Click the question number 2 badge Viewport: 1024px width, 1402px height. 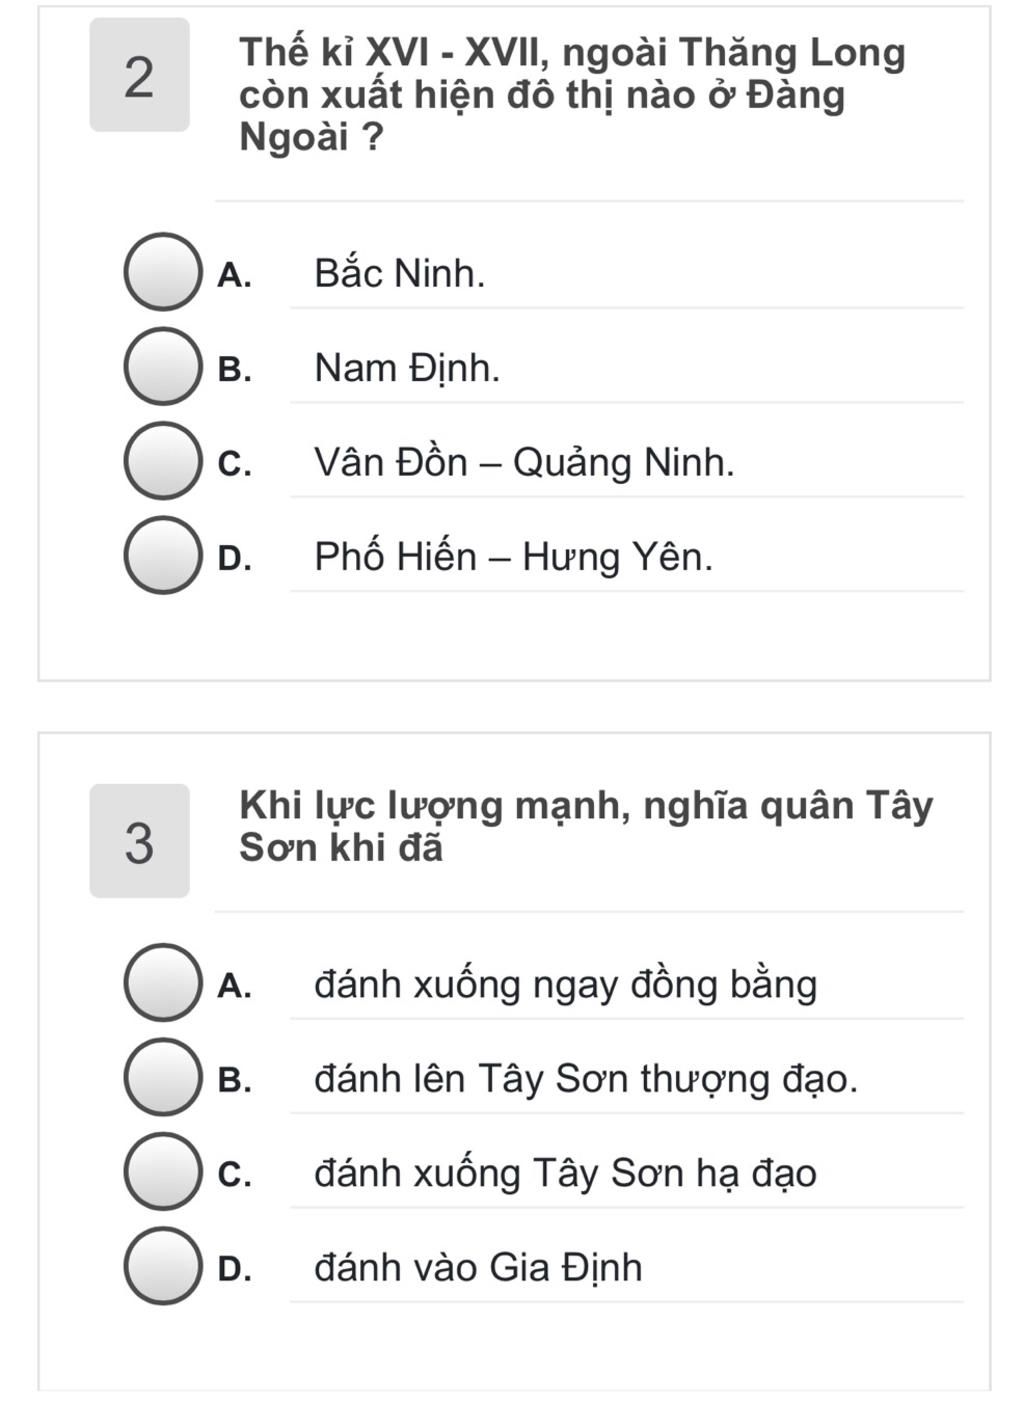pyautogui.click(x=140, y=75)
